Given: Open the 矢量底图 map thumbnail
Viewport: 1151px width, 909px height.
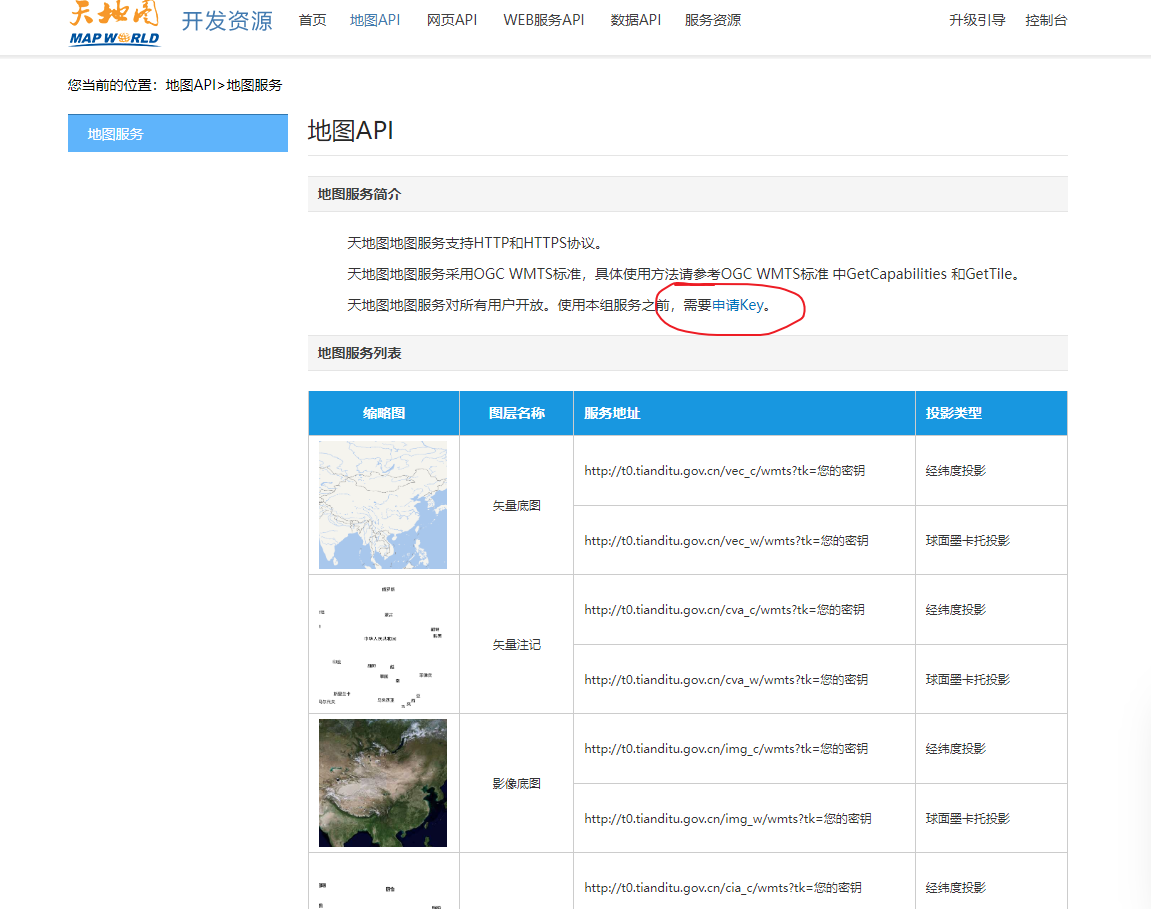Looking at the screenshot, I should click(x=383, y=505).
